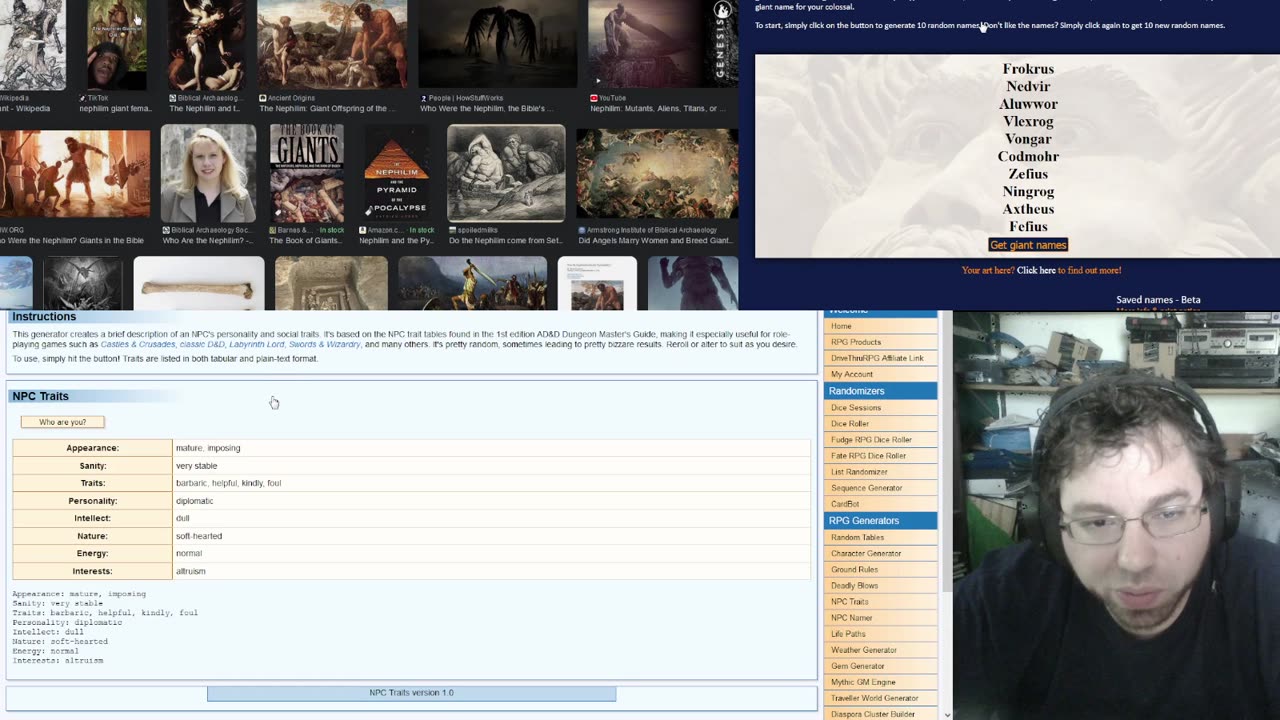Click the 'soft-hearted' Nature value cell
The height and width of the screenshot is (720, 1280).
point(492,536)
